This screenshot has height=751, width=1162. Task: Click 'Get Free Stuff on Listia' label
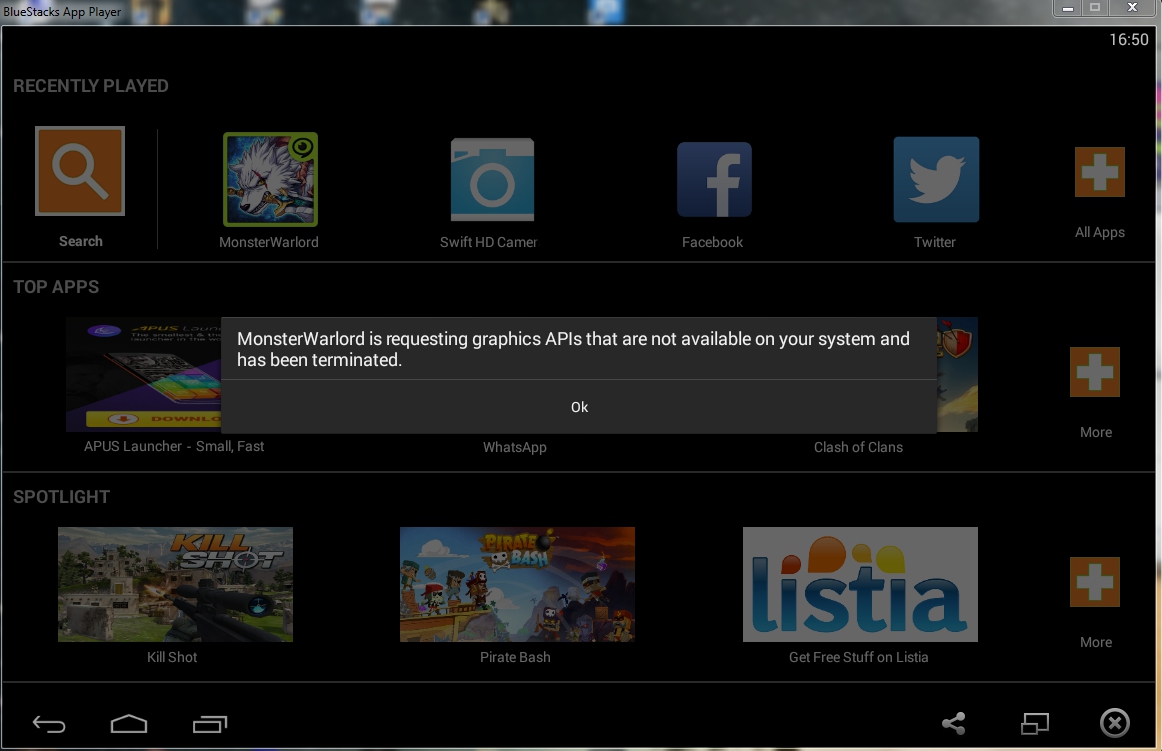tap(858, 657)
